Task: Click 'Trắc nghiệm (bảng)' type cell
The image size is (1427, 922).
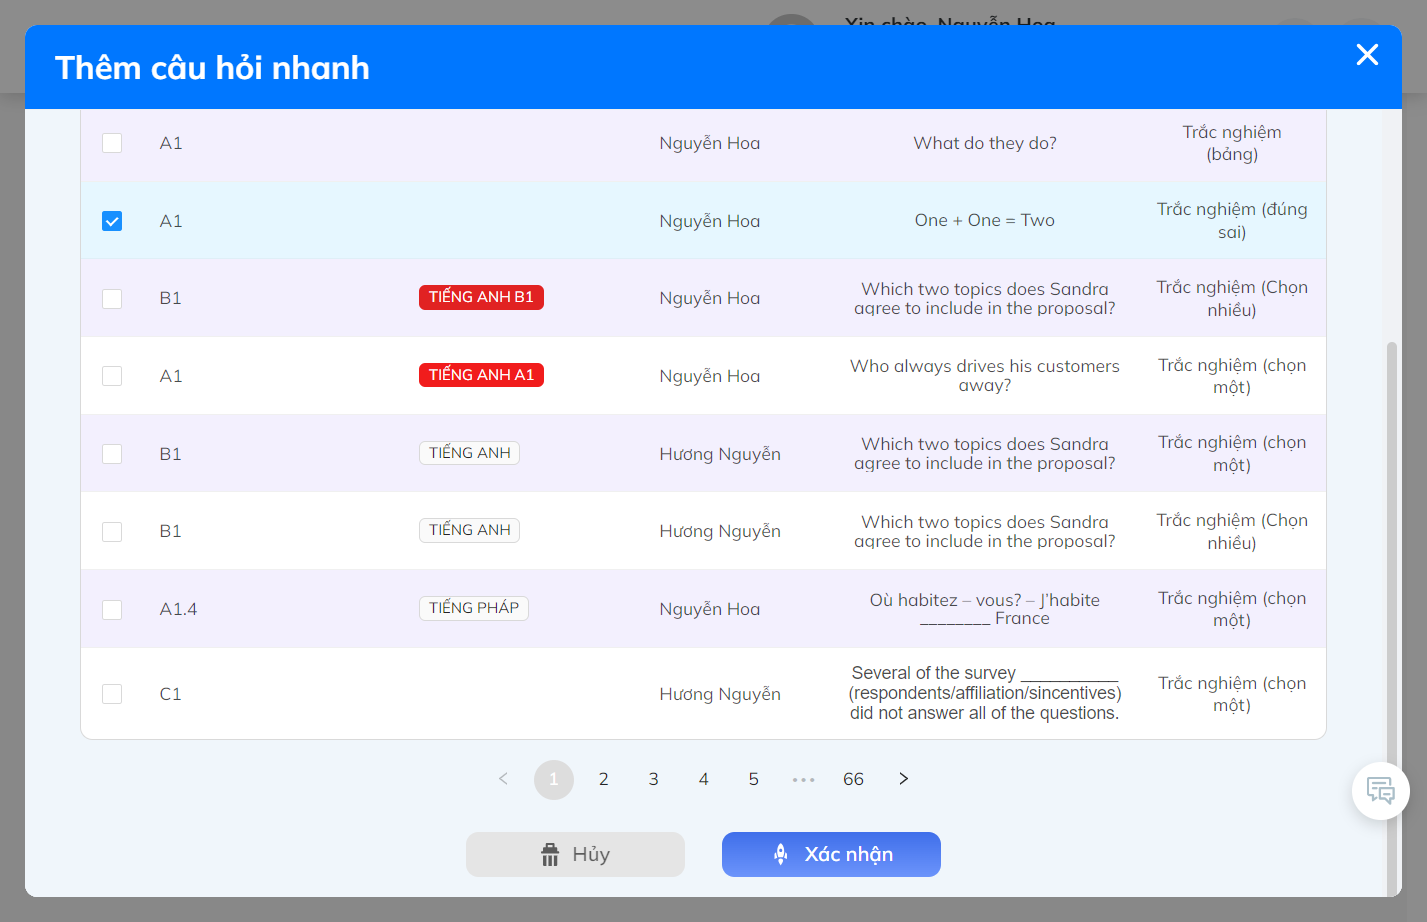Action: coord(1232,143)
